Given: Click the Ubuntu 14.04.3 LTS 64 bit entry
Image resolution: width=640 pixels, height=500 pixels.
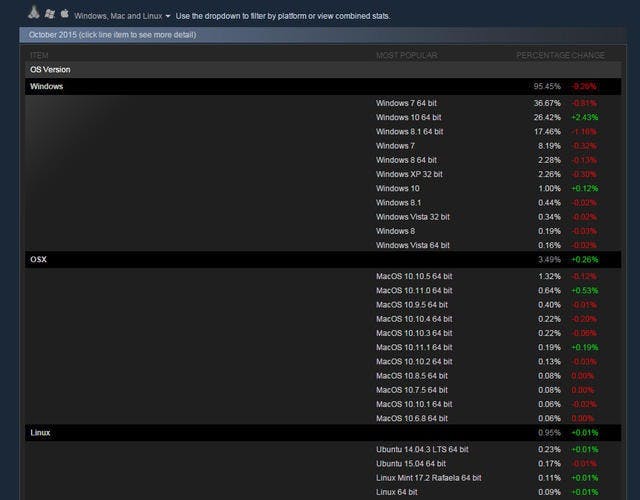Looking at the screenshot, I should (x=422, y=449).
